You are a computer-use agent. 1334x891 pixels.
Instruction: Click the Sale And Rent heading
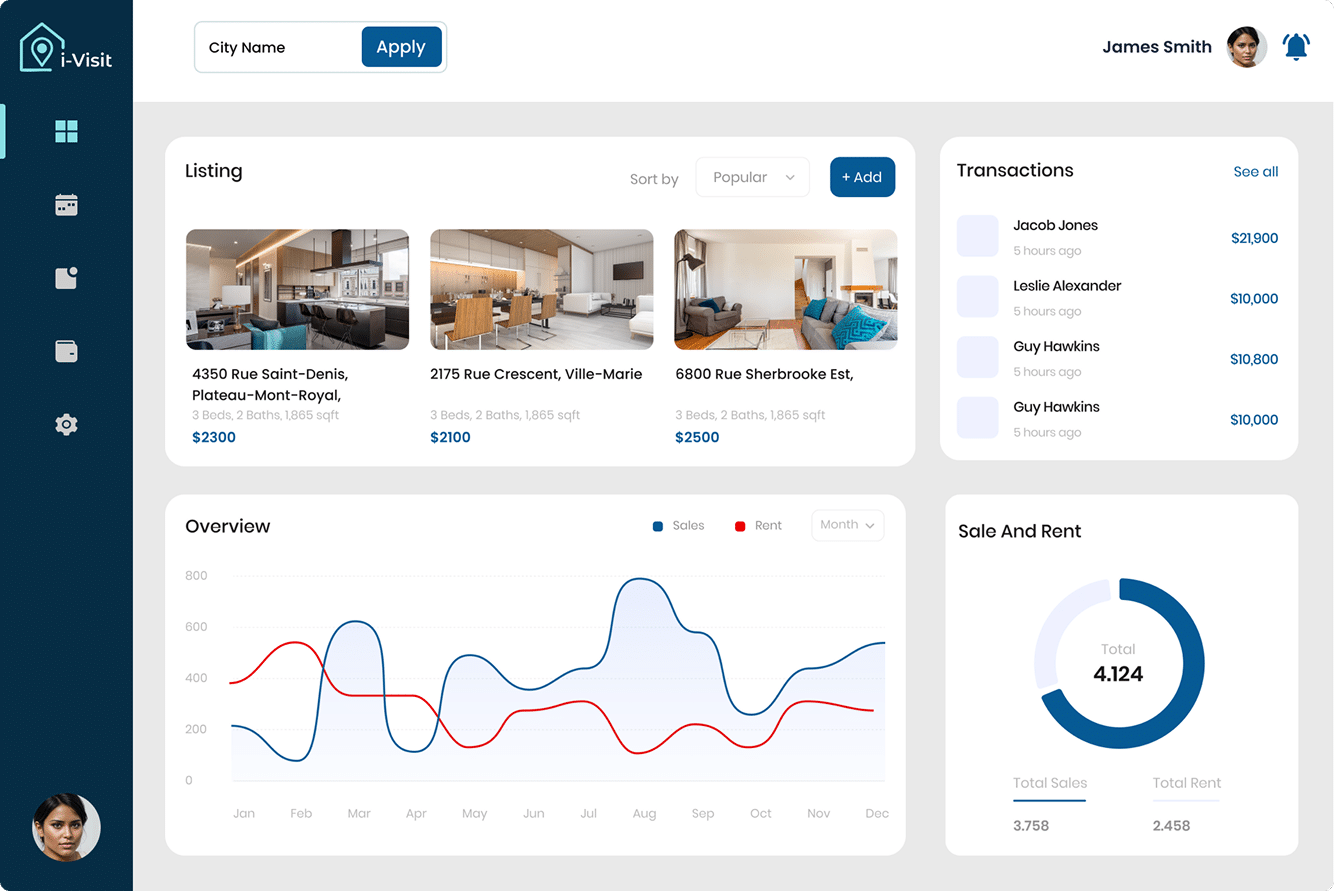tap(1019, 531)
